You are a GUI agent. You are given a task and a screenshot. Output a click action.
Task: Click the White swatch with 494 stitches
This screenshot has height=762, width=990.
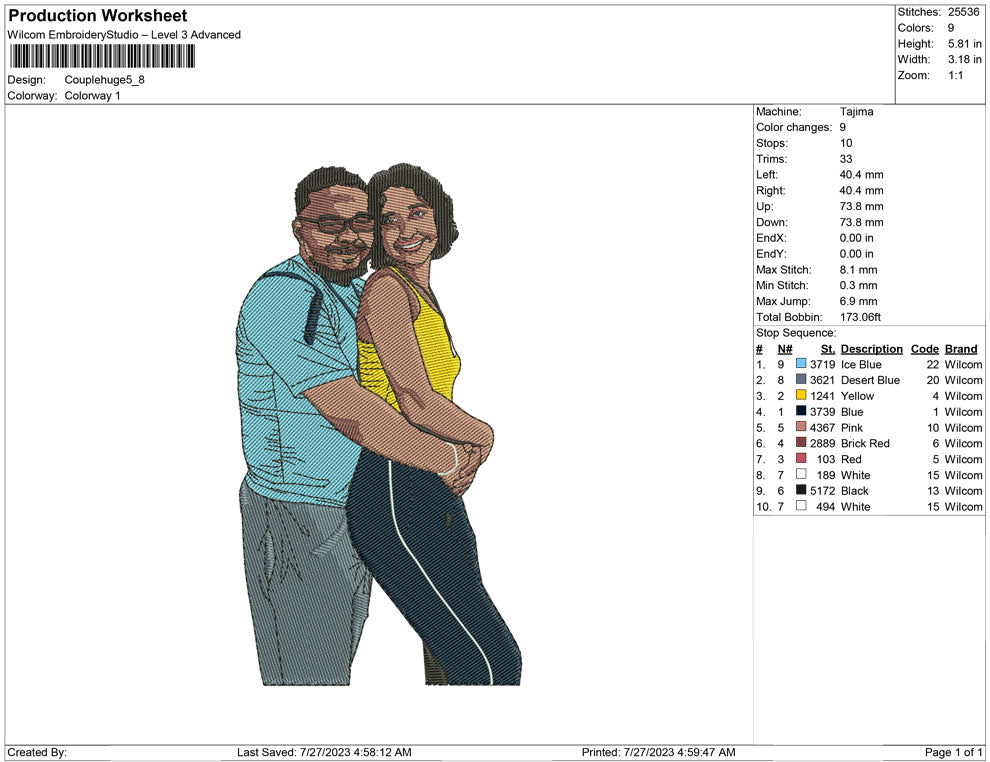(x=801, y=506)
